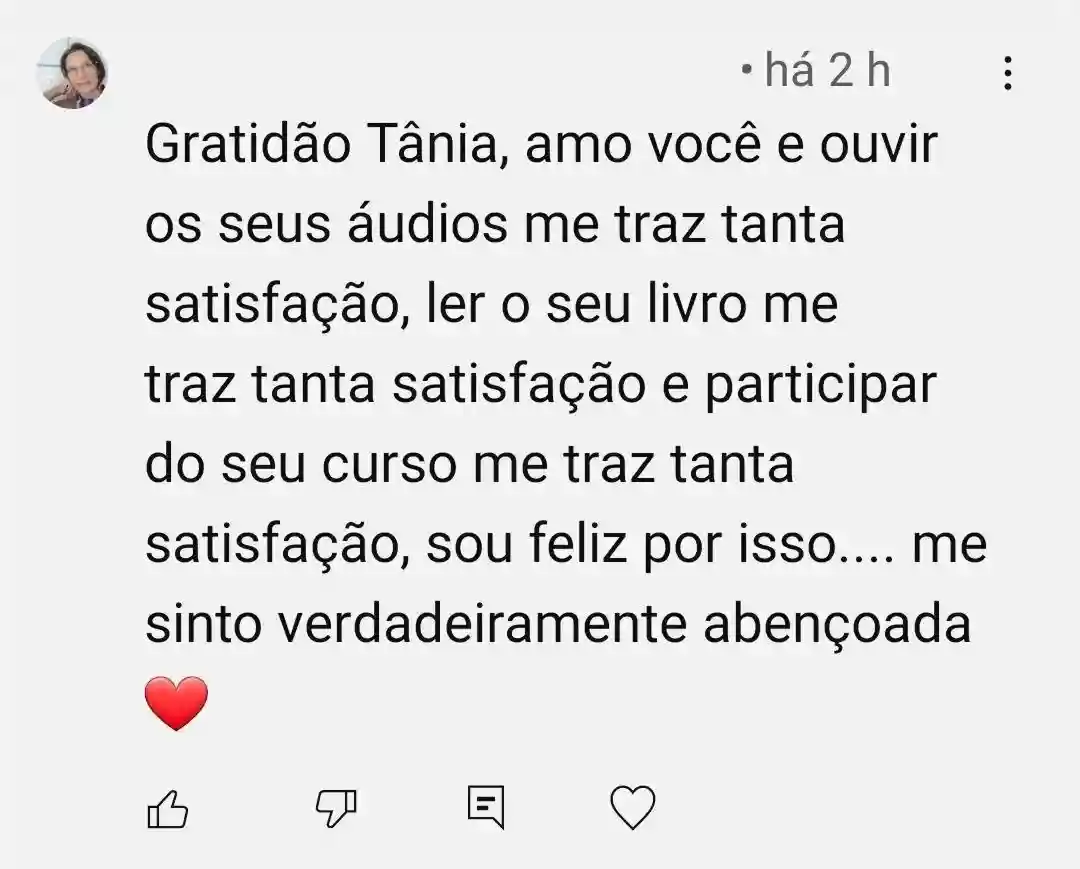Click the thumbs down dislike icon

click(x=336, y=808)
